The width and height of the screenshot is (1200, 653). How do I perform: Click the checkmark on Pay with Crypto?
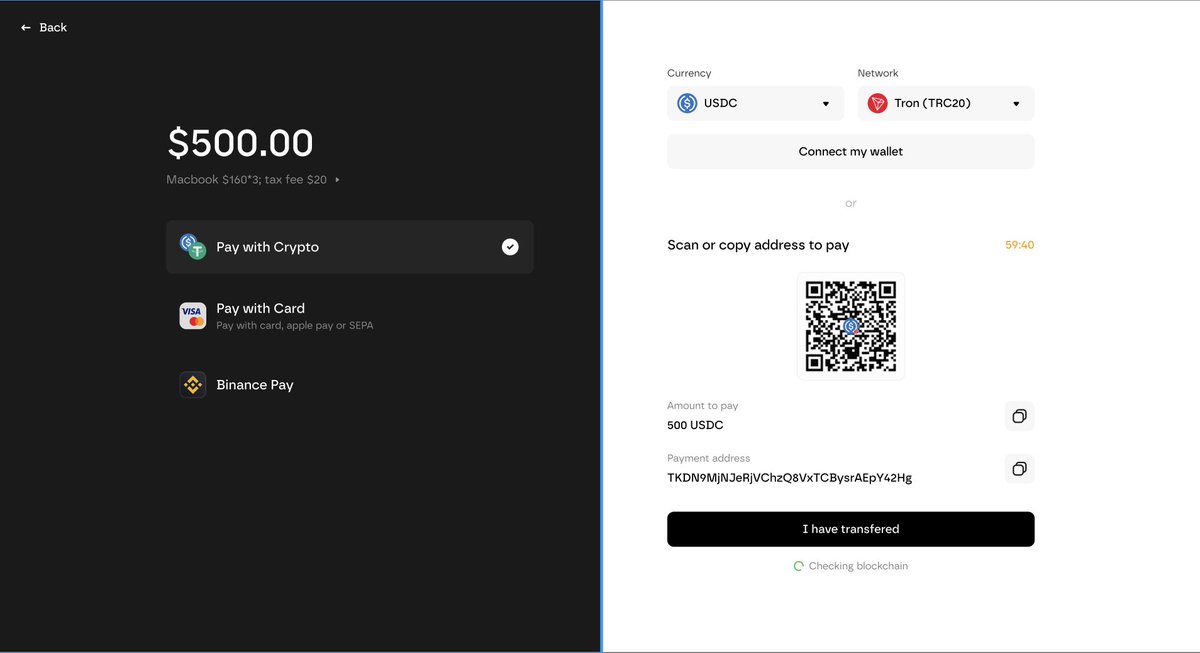tap(510, 247)
